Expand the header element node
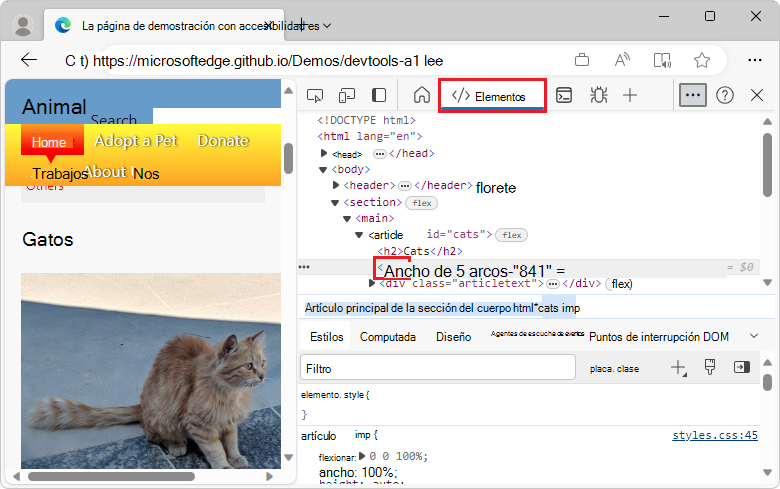The height and width of the screenshot is (489, 780). (x=336, y=186)
